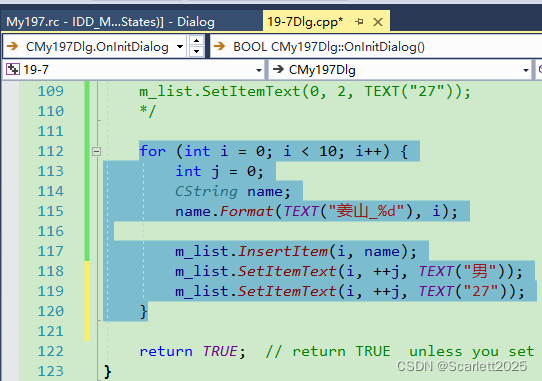The width and height of the screenshot is (542, 381).
Task: Click the navigate-up stepper arrow
Action: click(196, 41)
